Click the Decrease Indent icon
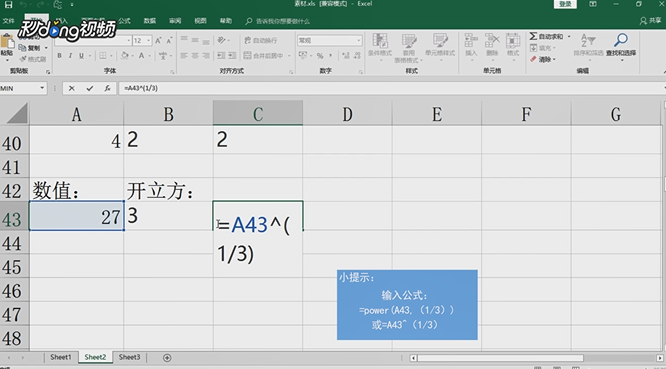Image resolution: width=666 pixels, height=369 pixels. tap(221, 56)
